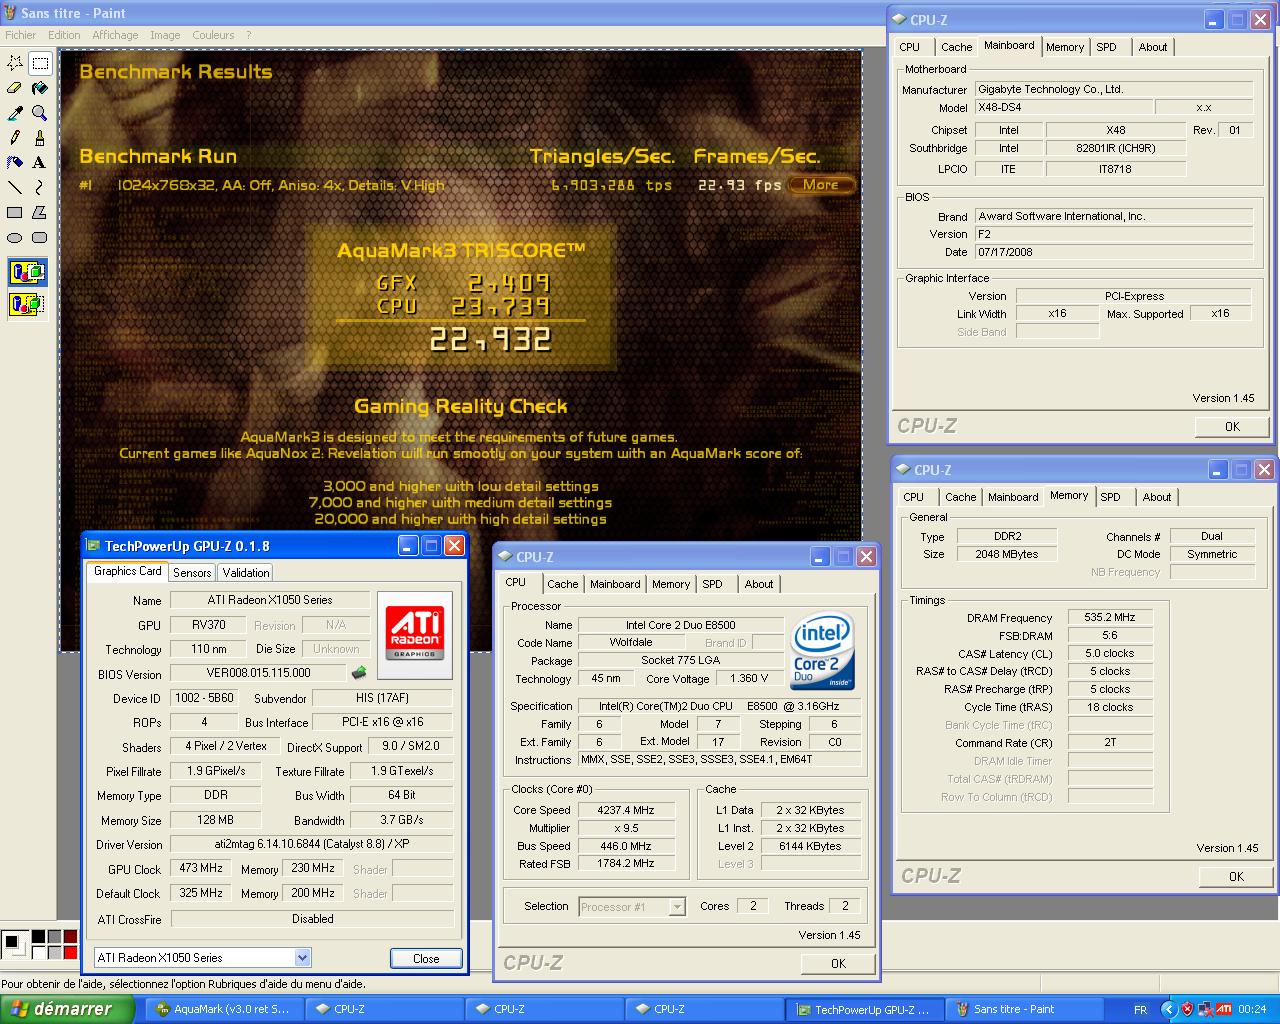Open the démarrer Start menu
The width and height of the screenshot is (1280, 1024).
pyautogui.click(x=67, y=1009)
